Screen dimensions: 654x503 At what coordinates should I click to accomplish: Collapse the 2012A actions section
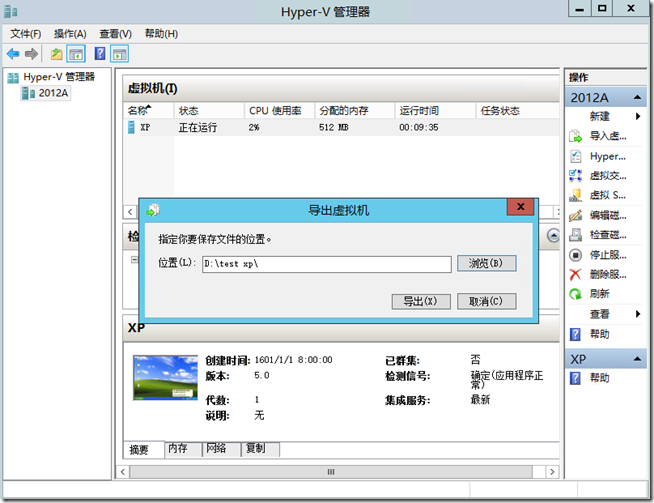[x=637, y=98]
